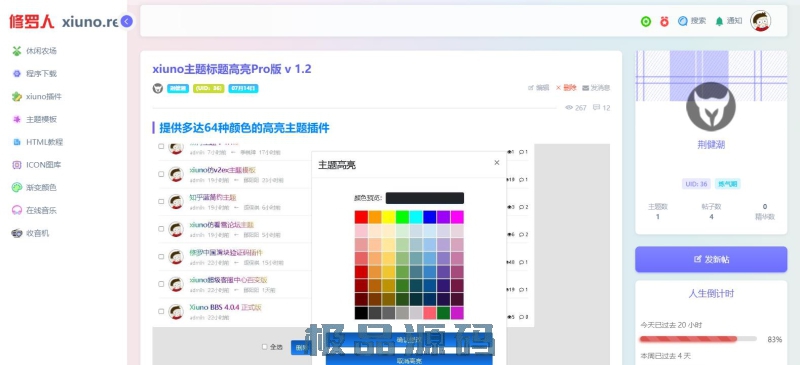This screenshot has height=365, width=800.
Task: Open the HTML教程 menu item
Action: (44, 142)
